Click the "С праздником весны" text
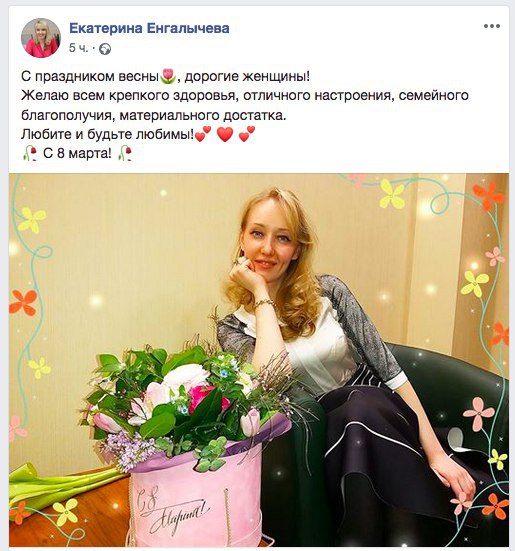515x551 pixels. (90, 77)
